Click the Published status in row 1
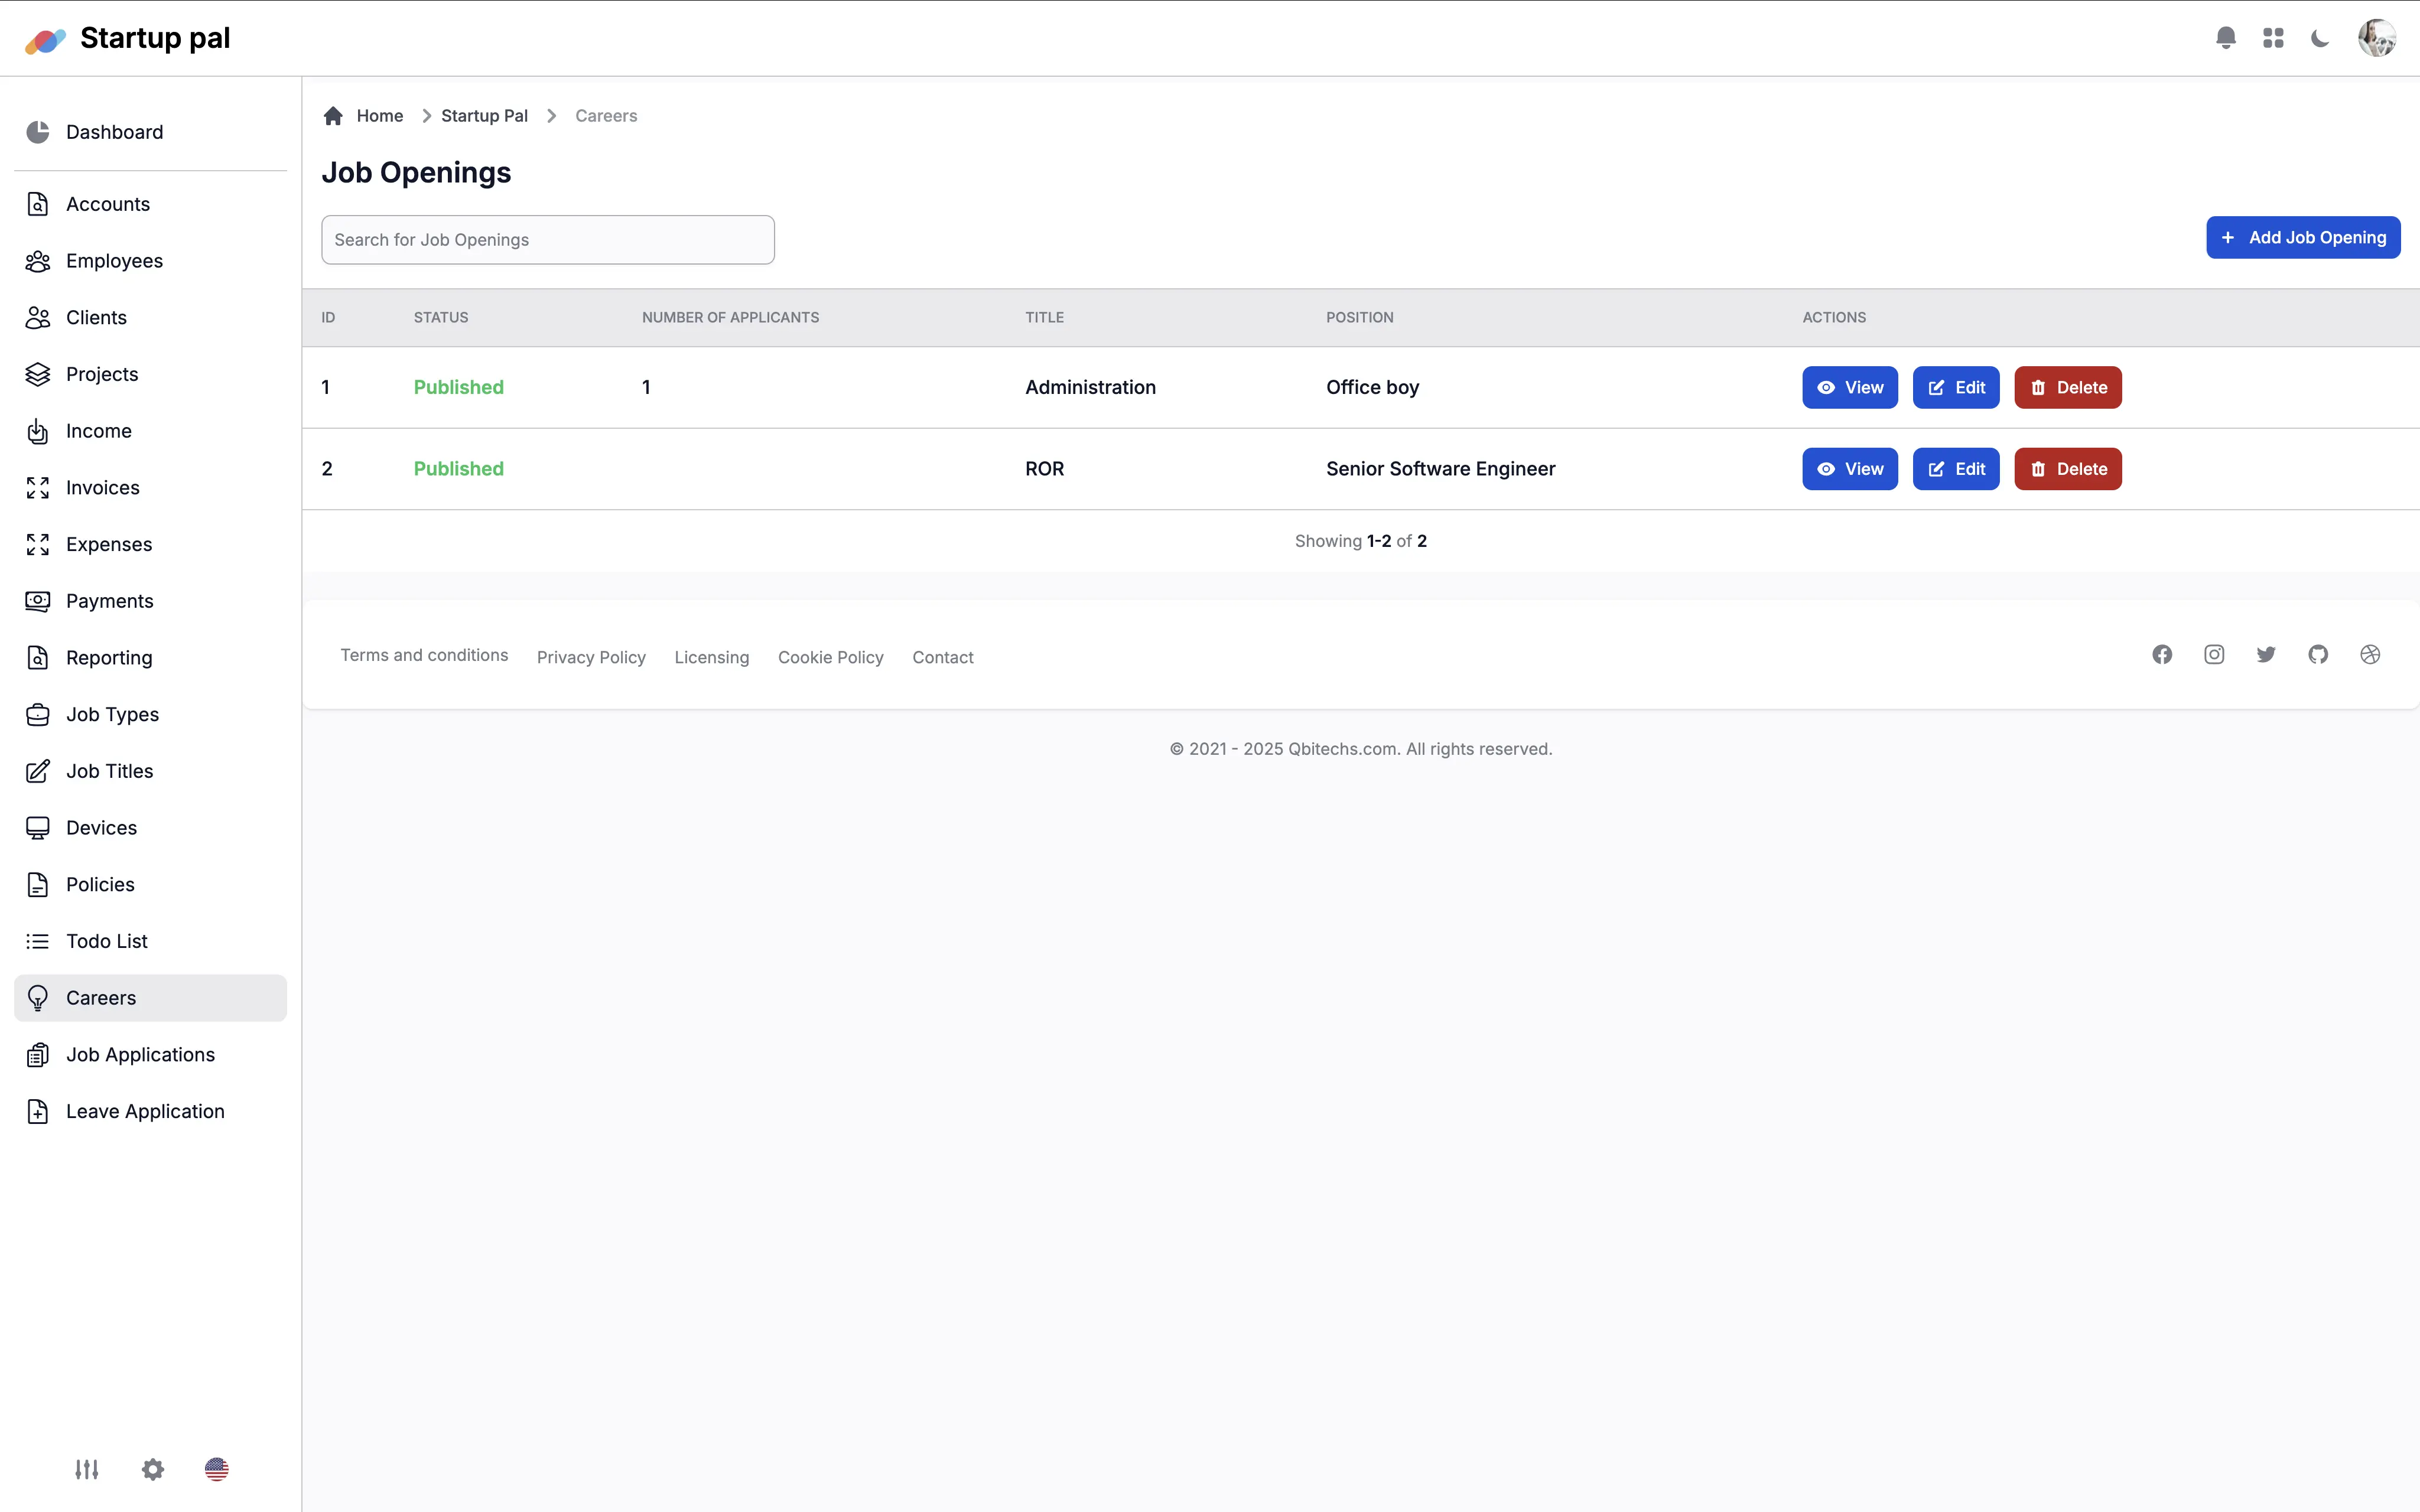Screen dimensions: 2420x1512 (x=459, y=388)
